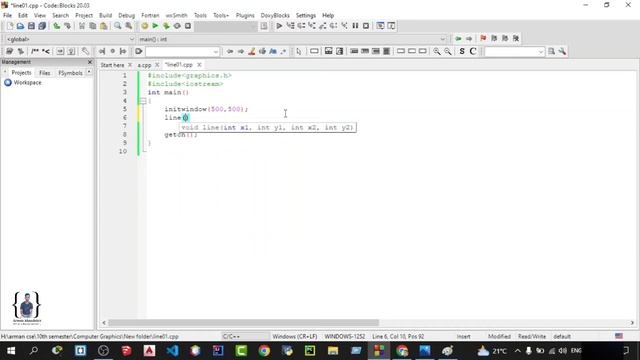Click the Break debugger pause icon
640x360 pixels.
tap(355, 26)
